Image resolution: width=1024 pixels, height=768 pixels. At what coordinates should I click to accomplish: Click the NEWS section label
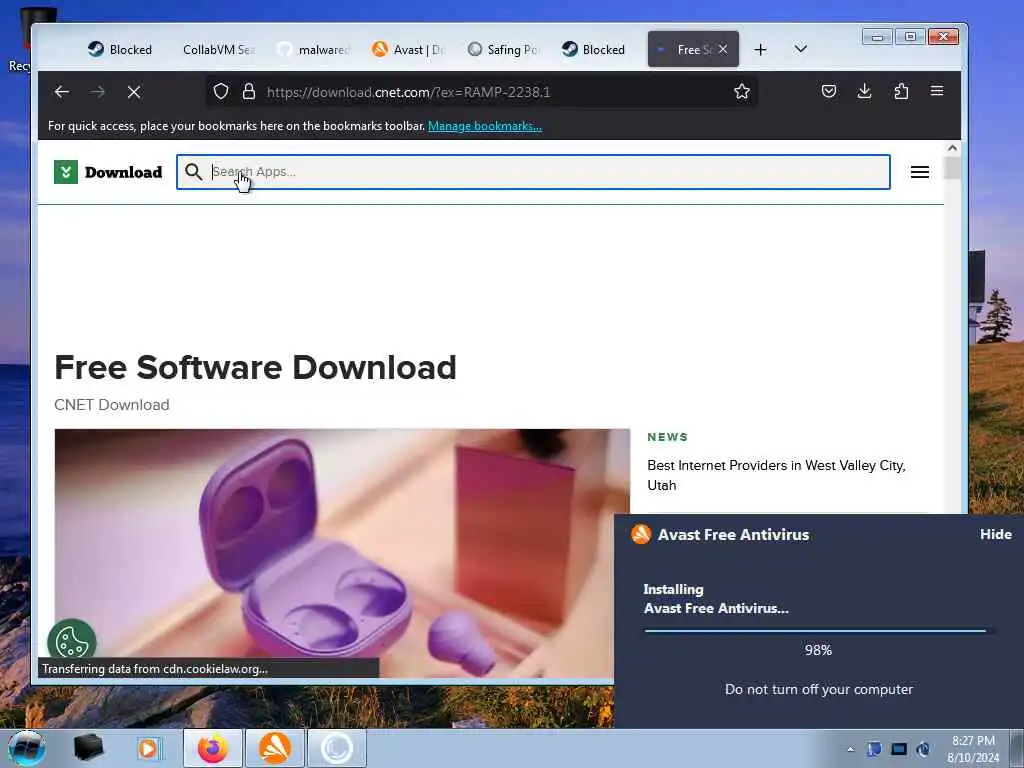[667, 437]
